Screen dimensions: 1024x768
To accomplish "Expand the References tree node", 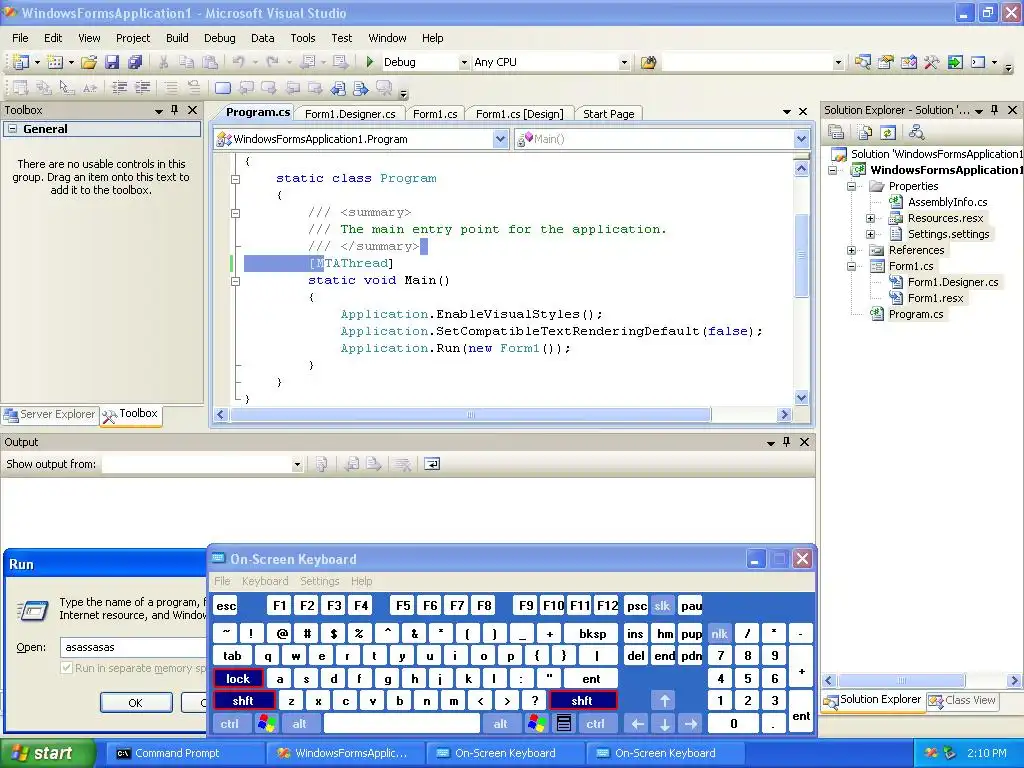I will (852, 250).
